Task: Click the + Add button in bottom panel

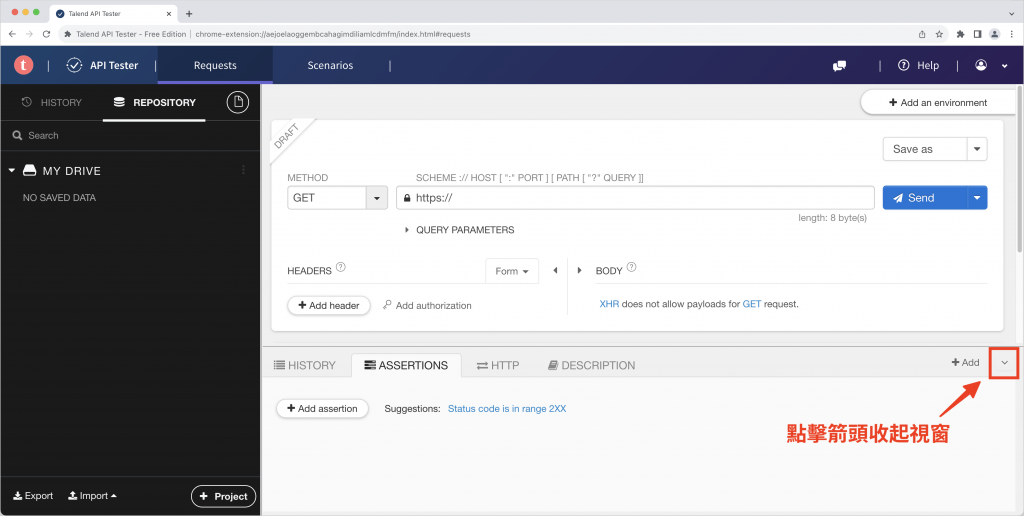Action: point(965,363)
